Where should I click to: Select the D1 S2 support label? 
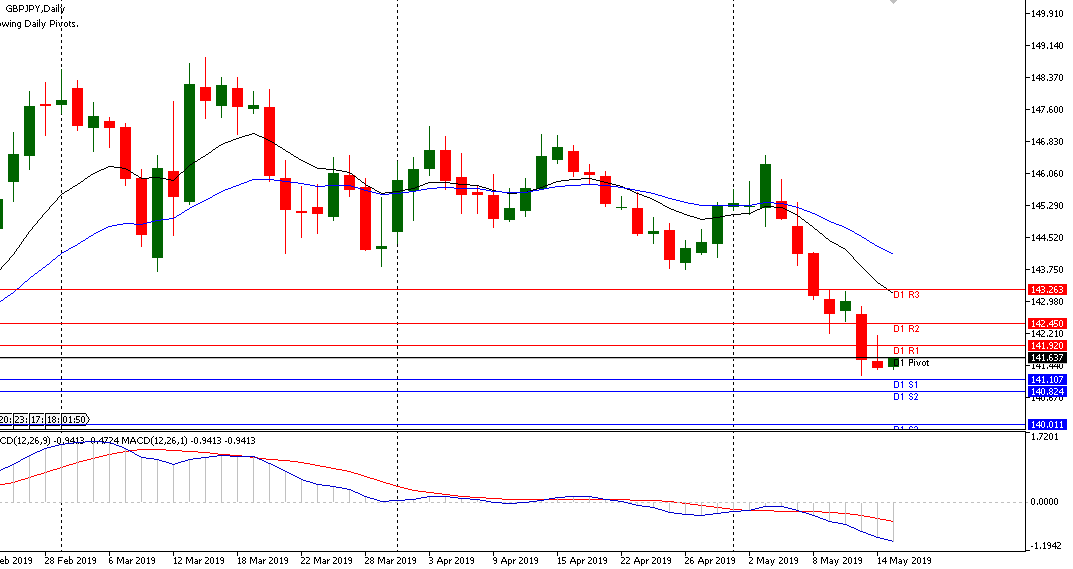pyautogui.click(x=905, y=397)
